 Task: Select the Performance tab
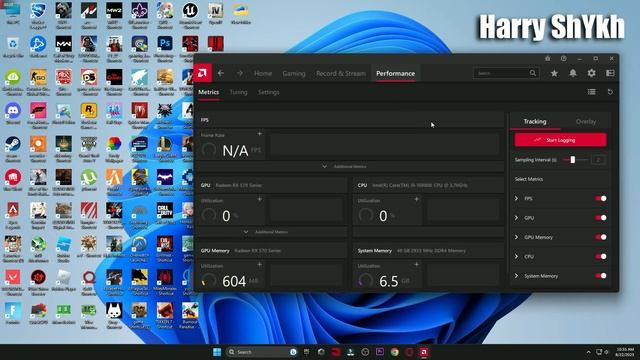pos(396,73)
